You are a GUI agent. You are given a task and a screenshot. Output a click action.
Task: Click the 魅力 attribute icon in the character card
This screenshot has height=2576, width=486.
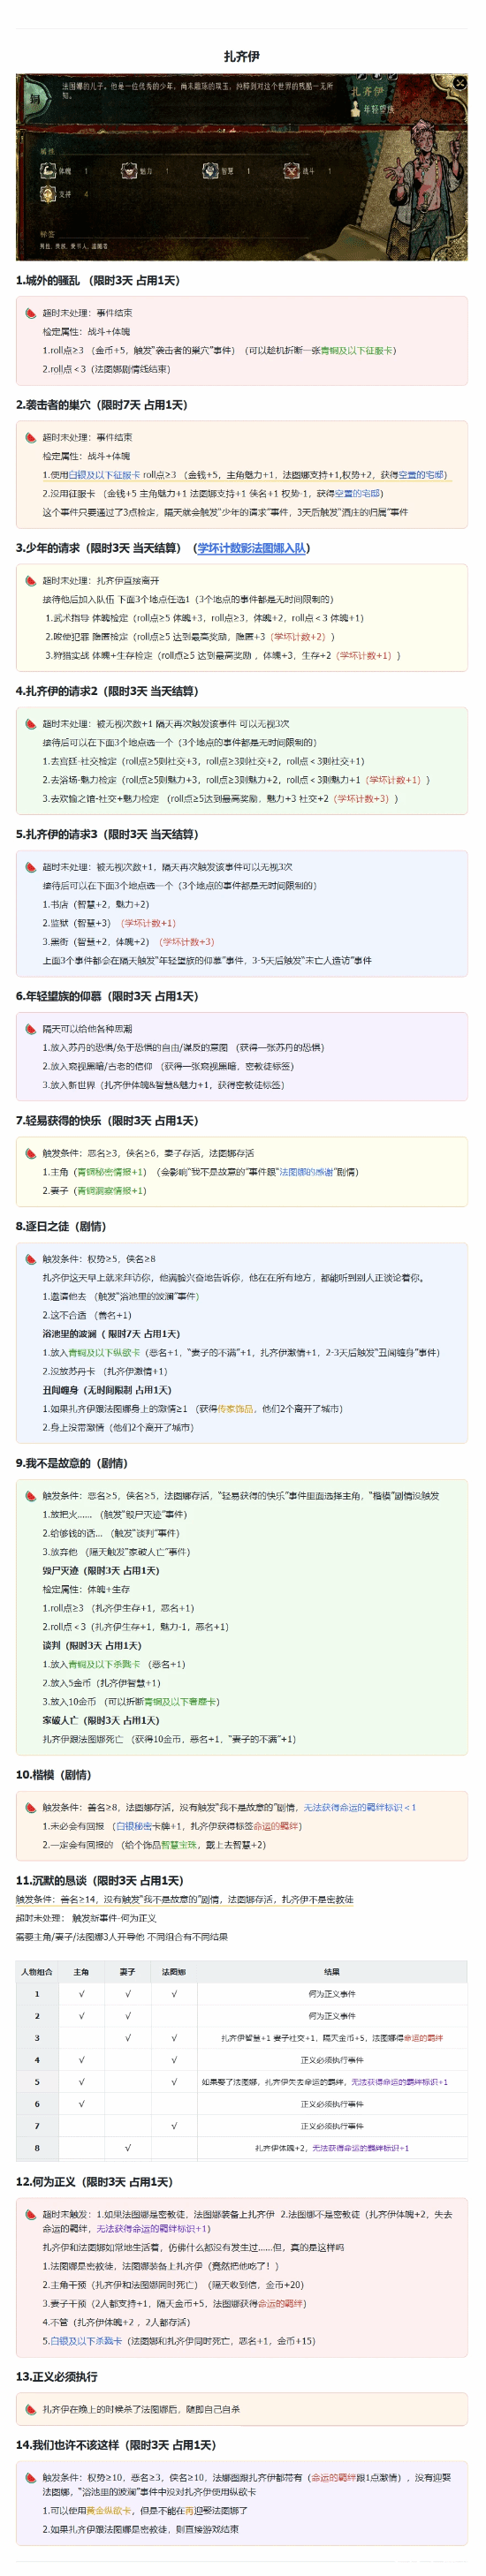pos(128,171)
